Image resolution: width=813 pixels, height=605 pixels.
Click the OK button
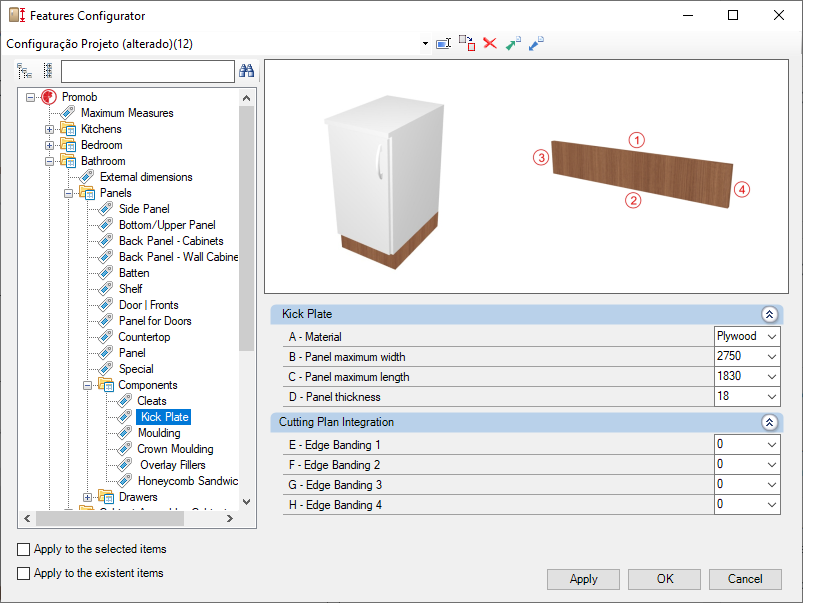[664, 579]
